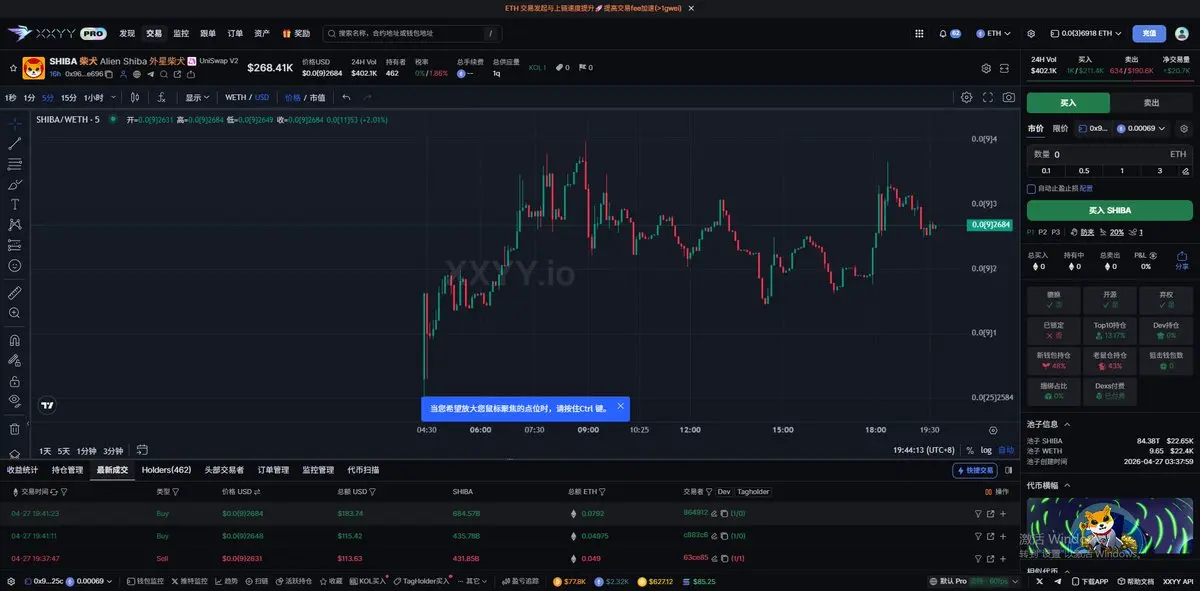Click the 快捷交易 quick trade button
The width and height of the screenshot is (1200, 591).
point(975,470)
